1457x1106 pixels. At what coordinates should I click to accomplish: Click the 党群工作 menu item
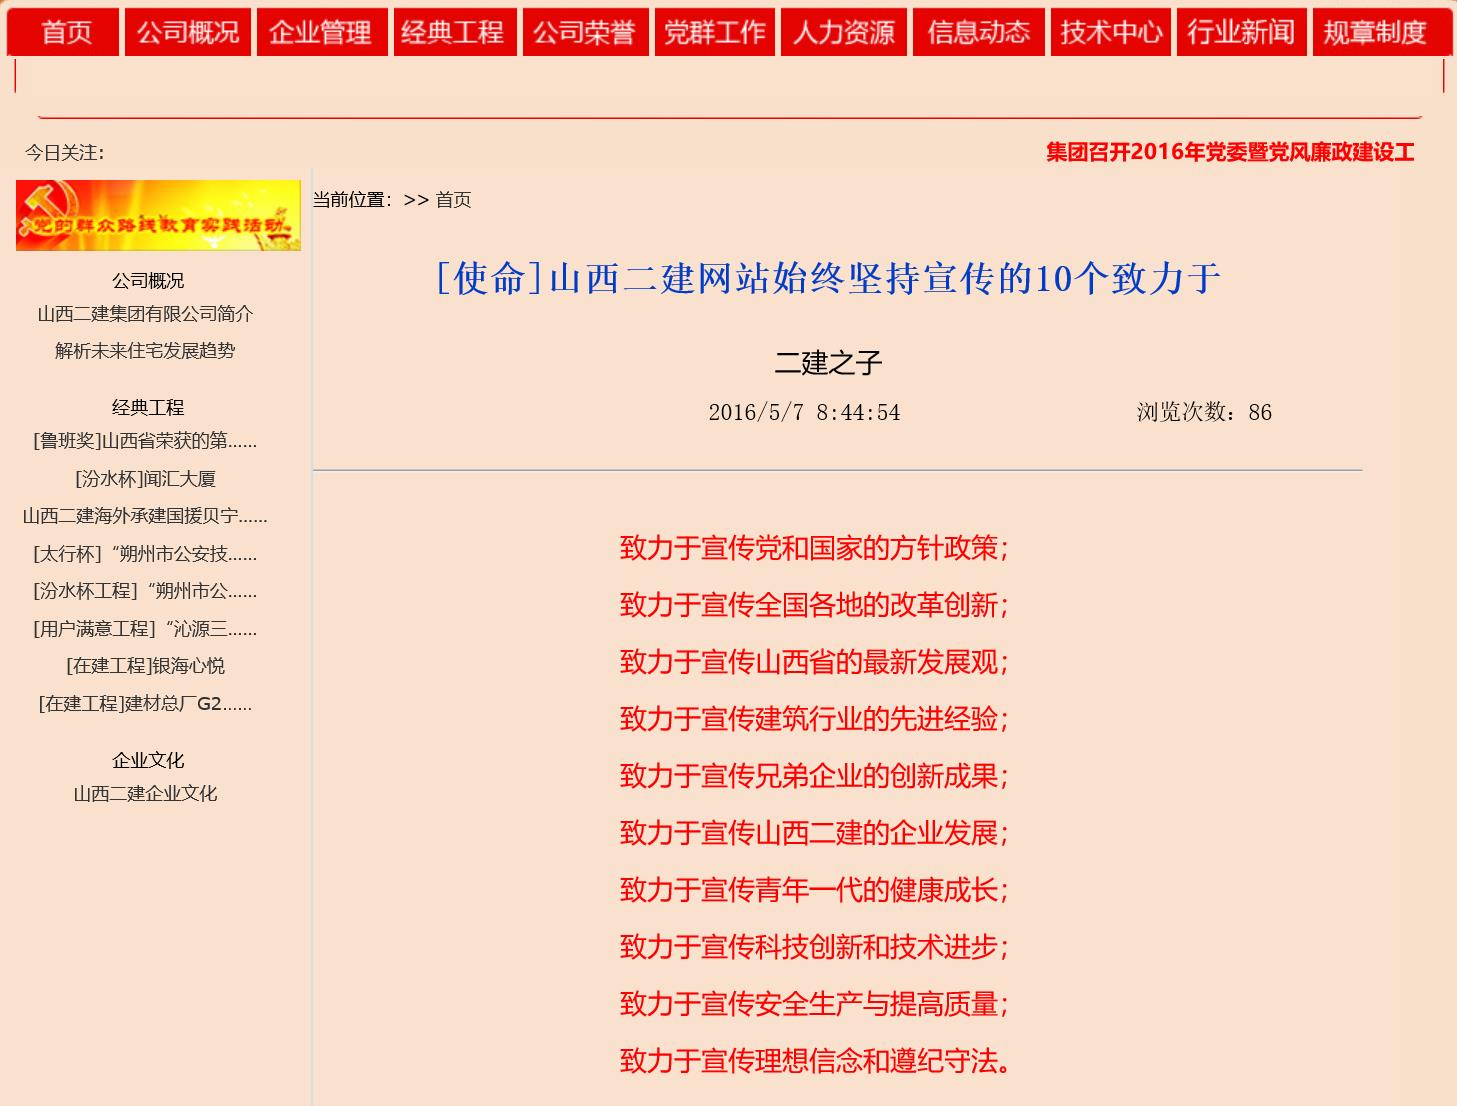click(x=715, y=32)
